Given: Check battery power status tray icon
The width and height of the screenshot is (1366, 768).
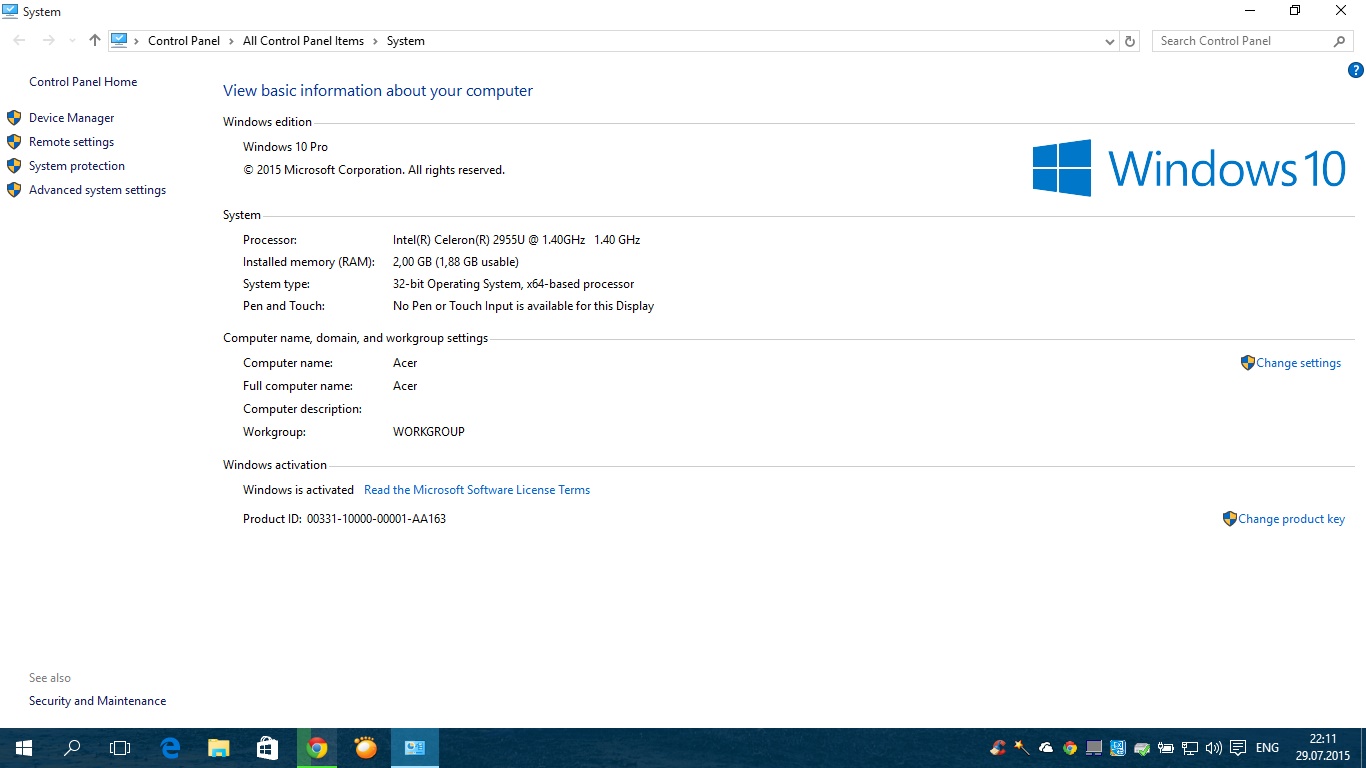Looking at the screenshot, I should [1166, 748].
